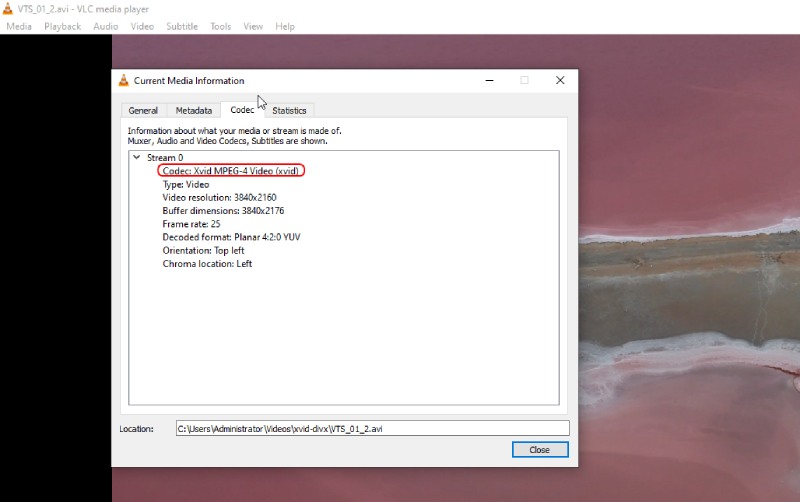Open the Tools menu
This screenshot has height=502, width=800.
[x=220, y=27]
